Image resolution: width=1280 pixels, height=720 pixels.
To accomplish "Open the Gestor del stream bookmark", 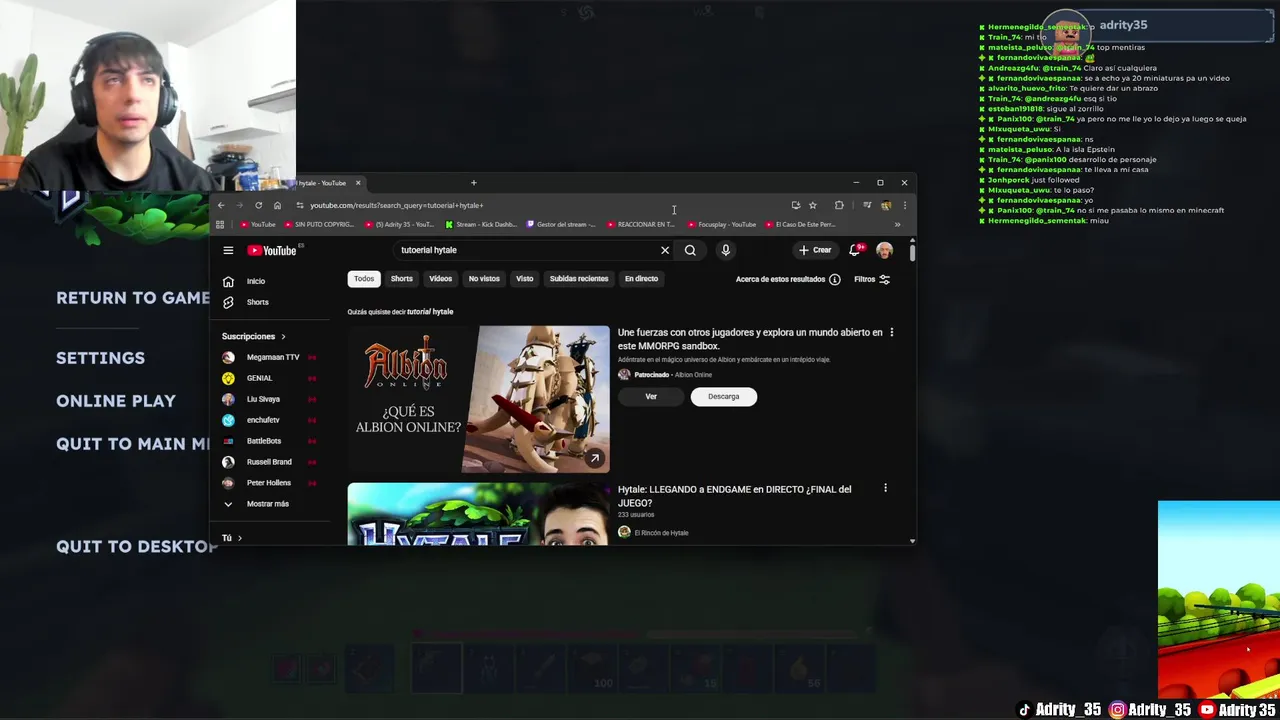I will 560,224.
